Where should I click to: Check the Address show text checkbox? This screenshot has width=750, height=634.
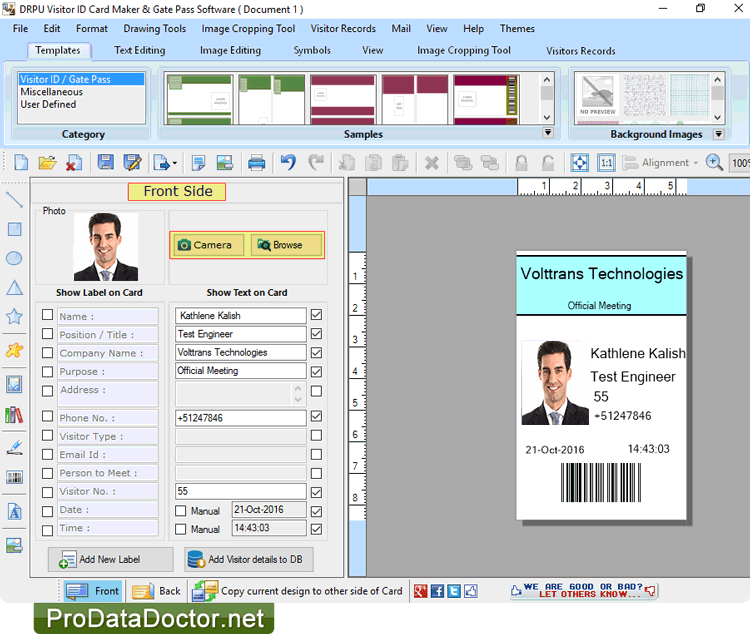(316, 391)
